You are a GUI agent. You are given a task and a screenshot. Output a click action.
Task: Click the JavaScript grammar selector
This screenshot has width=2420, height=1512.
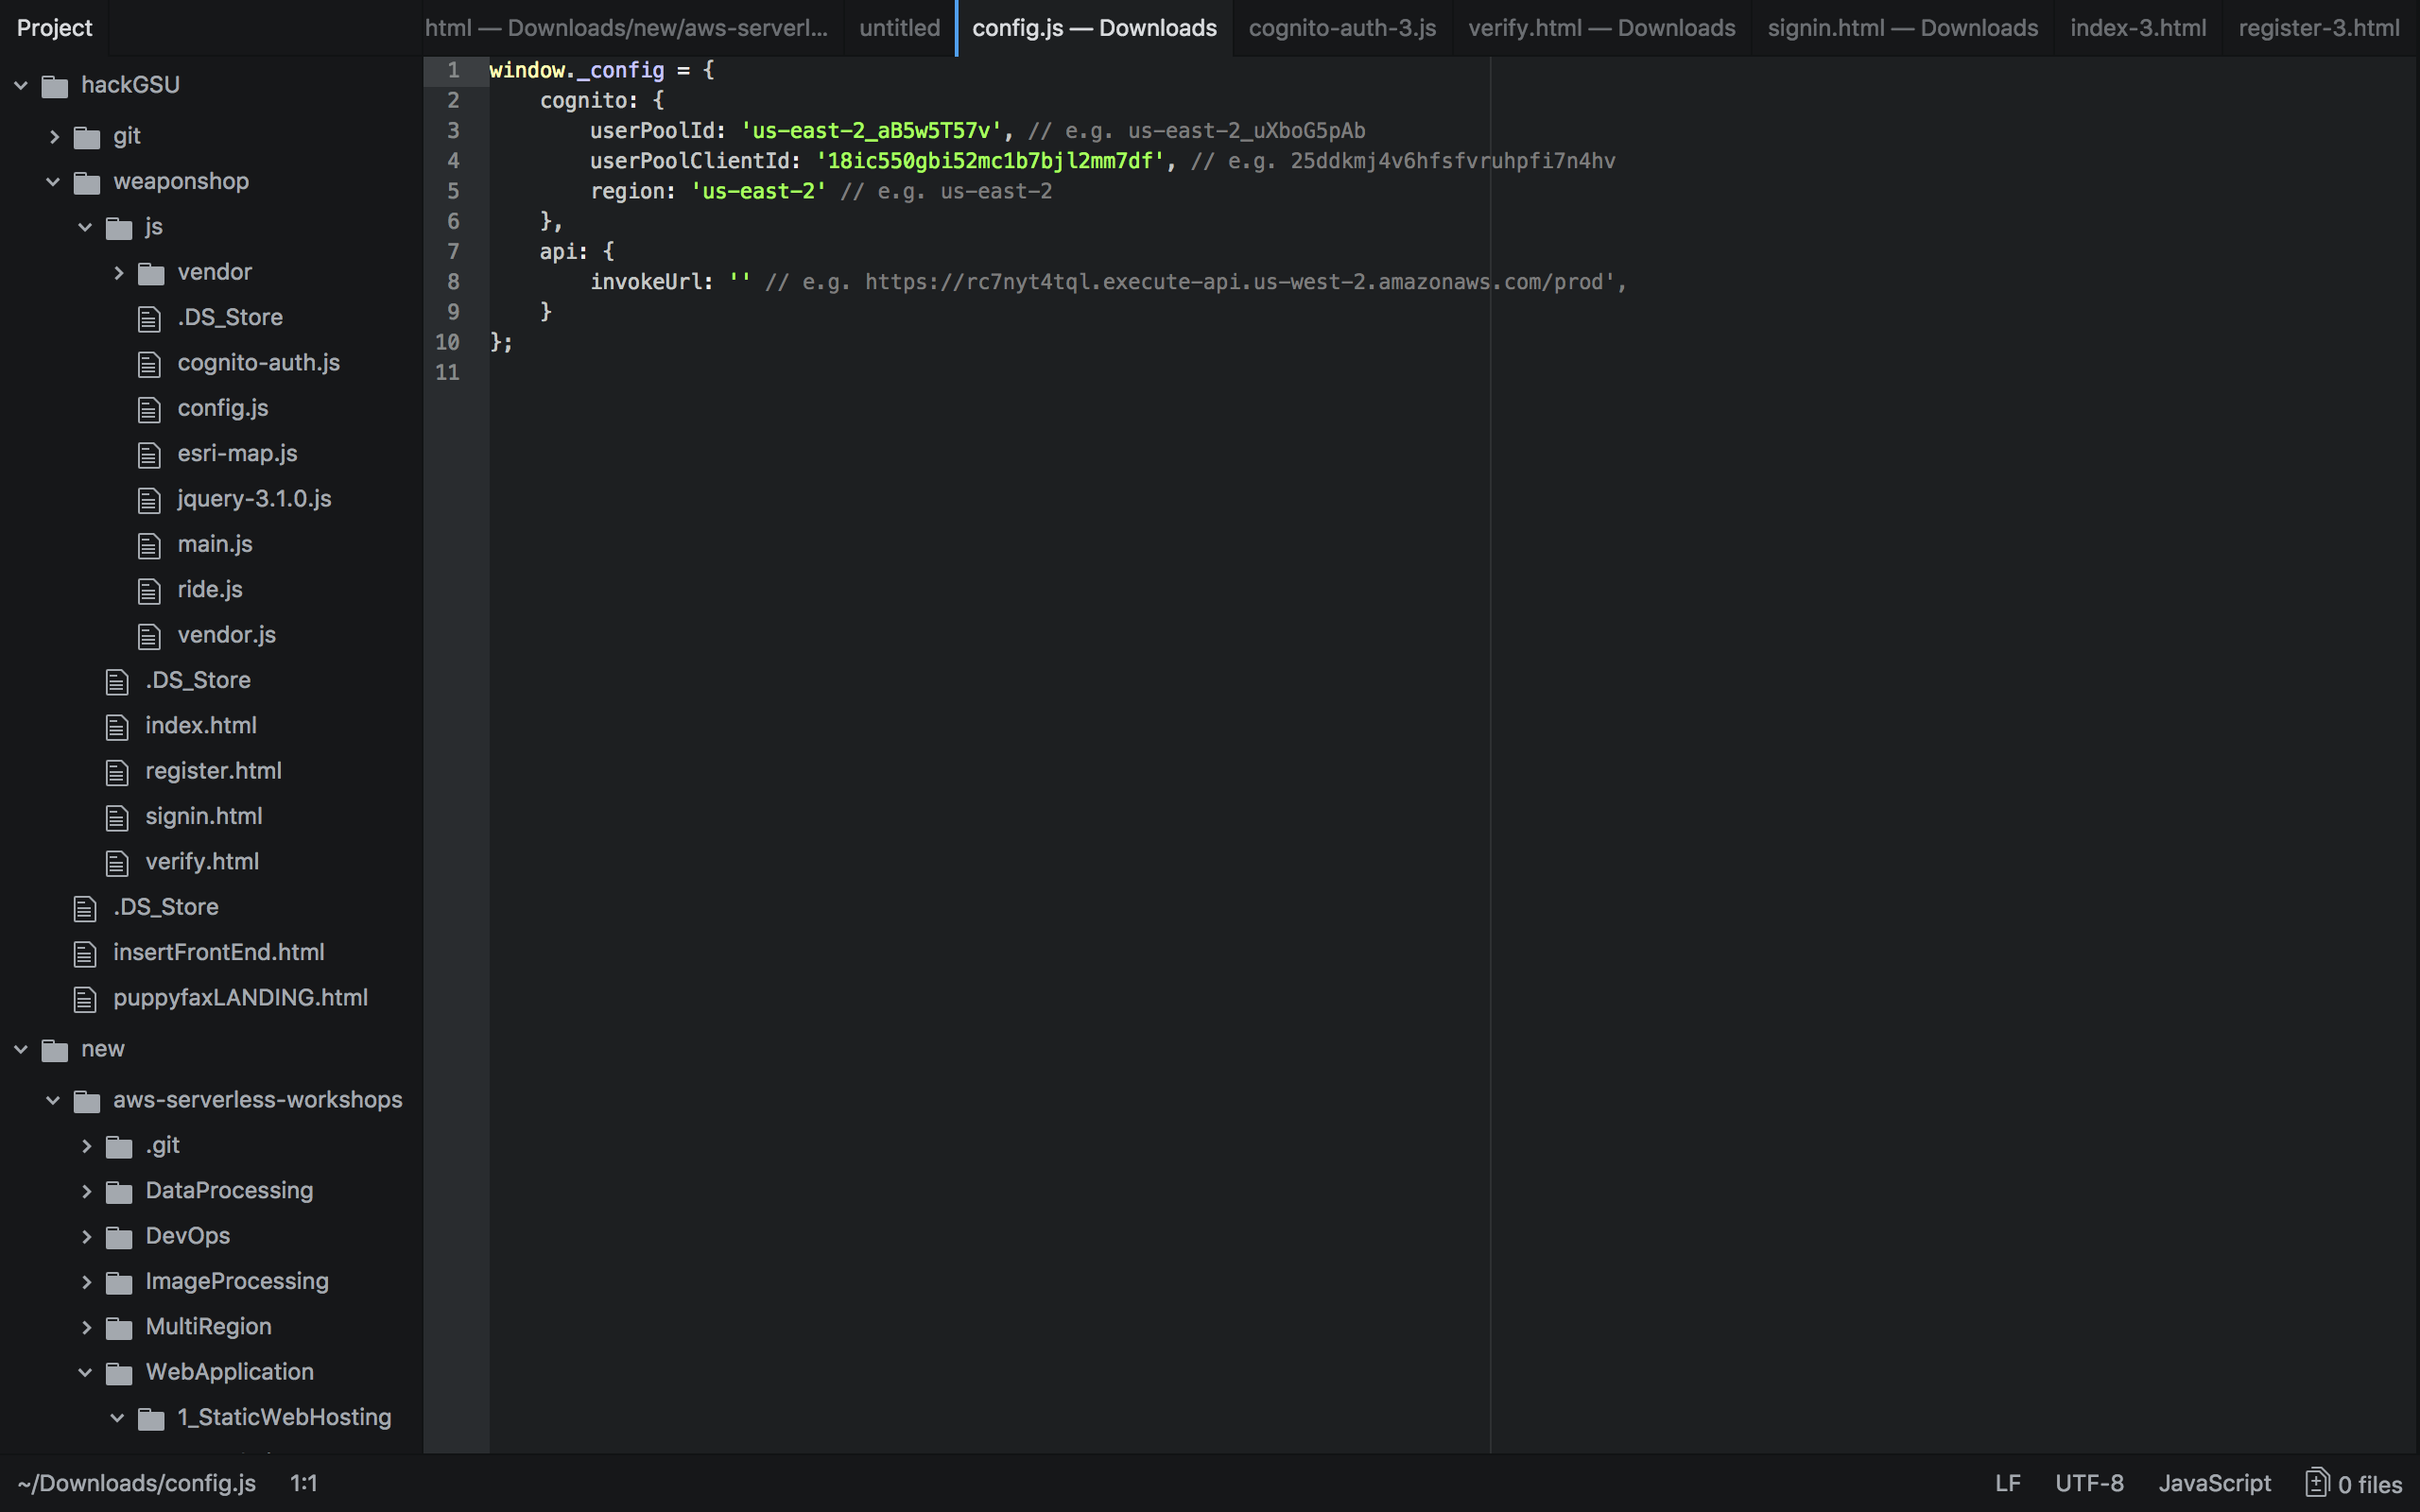pyautogui.click(x=2214, y=1483)
